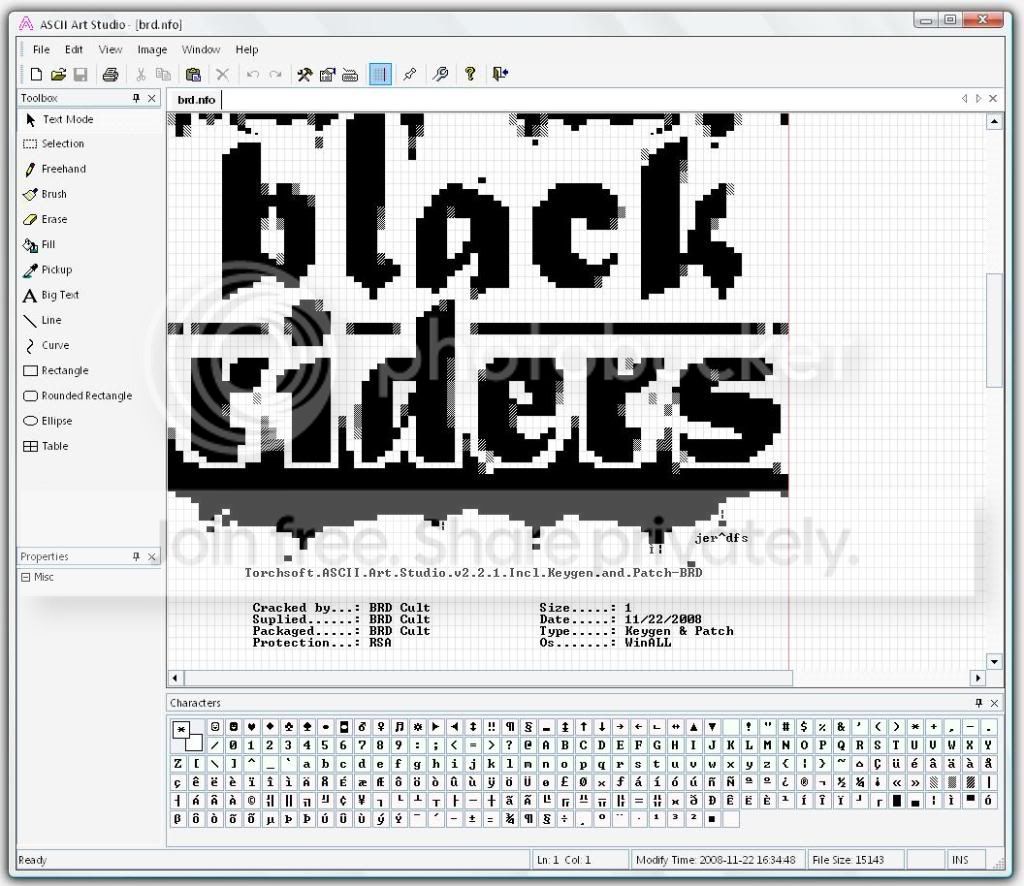Toggle the grid display toolbar button
Viewport: 1024px width, 886px height.
click(x=380, y=74)
